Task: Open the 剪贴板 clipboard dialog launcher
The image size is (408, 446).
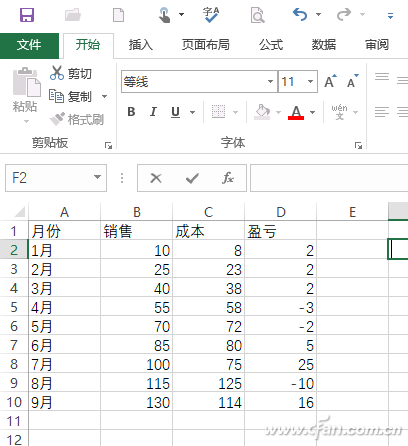Action: point(108,145)
